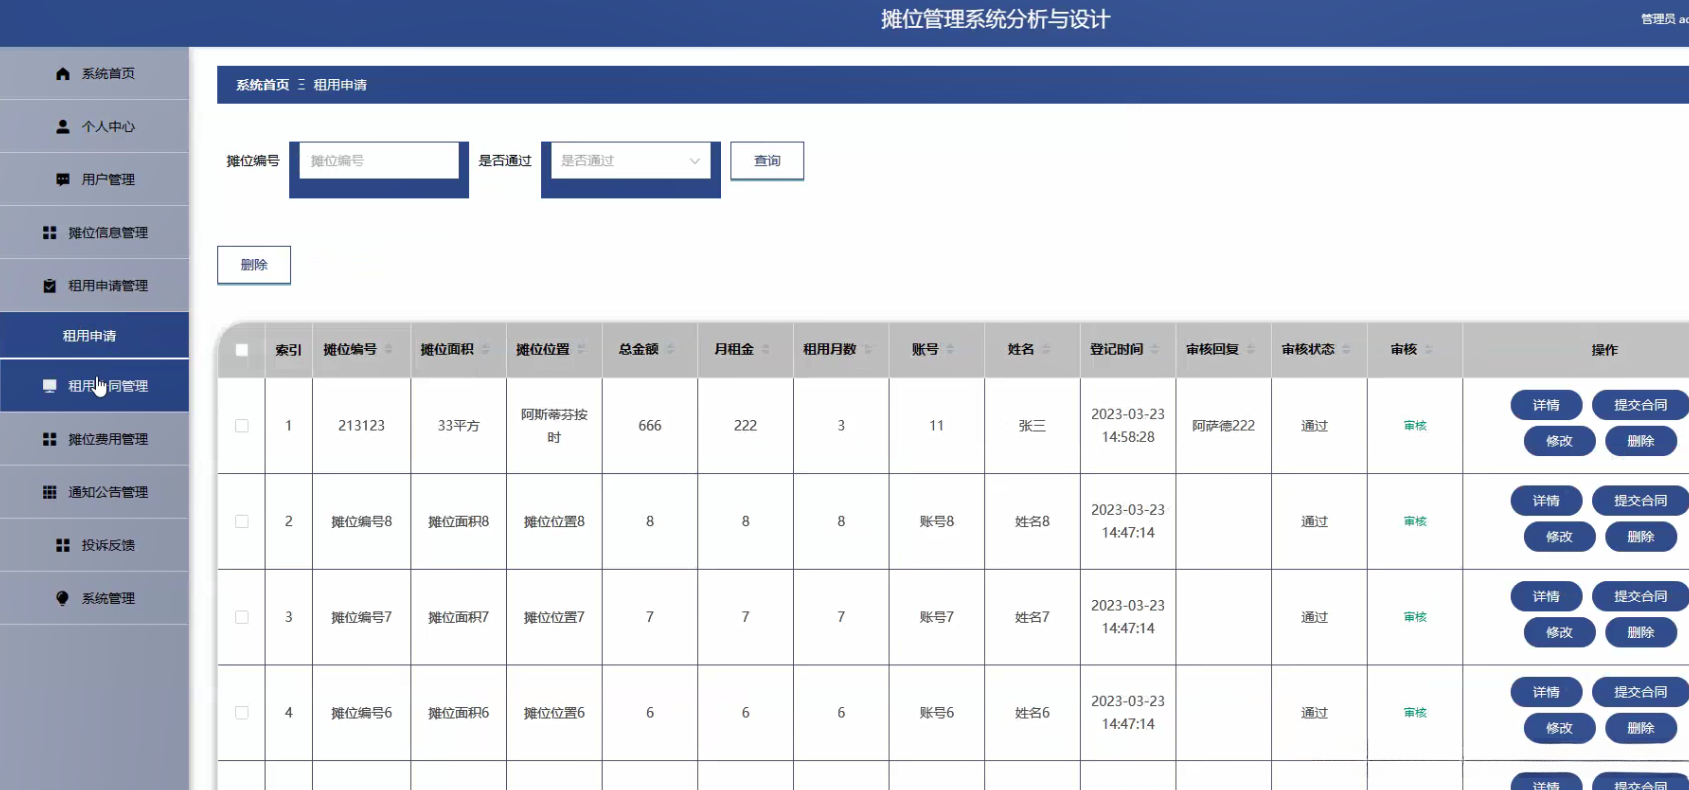Check the checkbox for row 1 (213123)

pos(242,426)
